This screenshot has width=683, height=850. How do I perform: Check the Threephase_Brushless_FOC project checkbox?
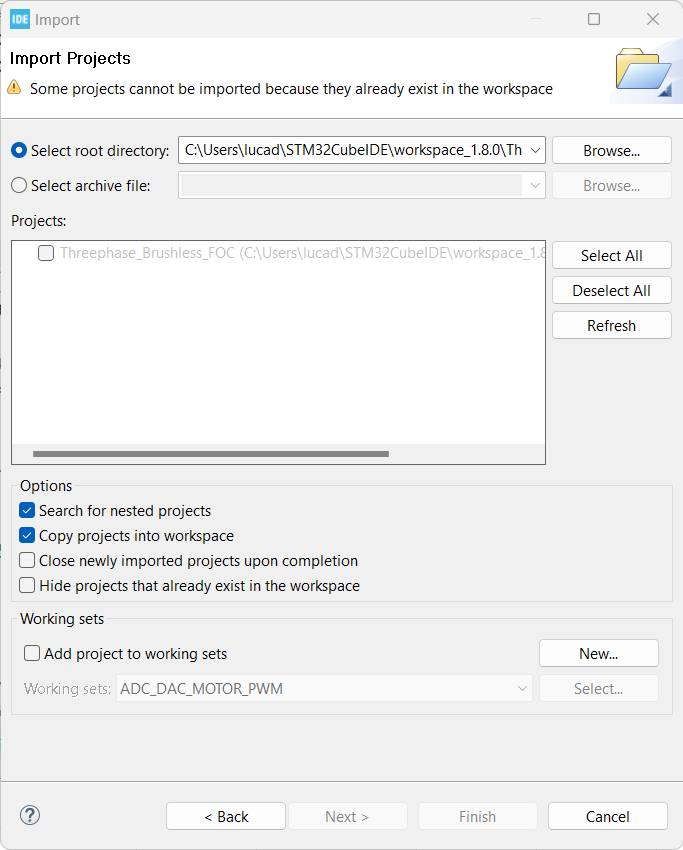(x=45, y=253)
